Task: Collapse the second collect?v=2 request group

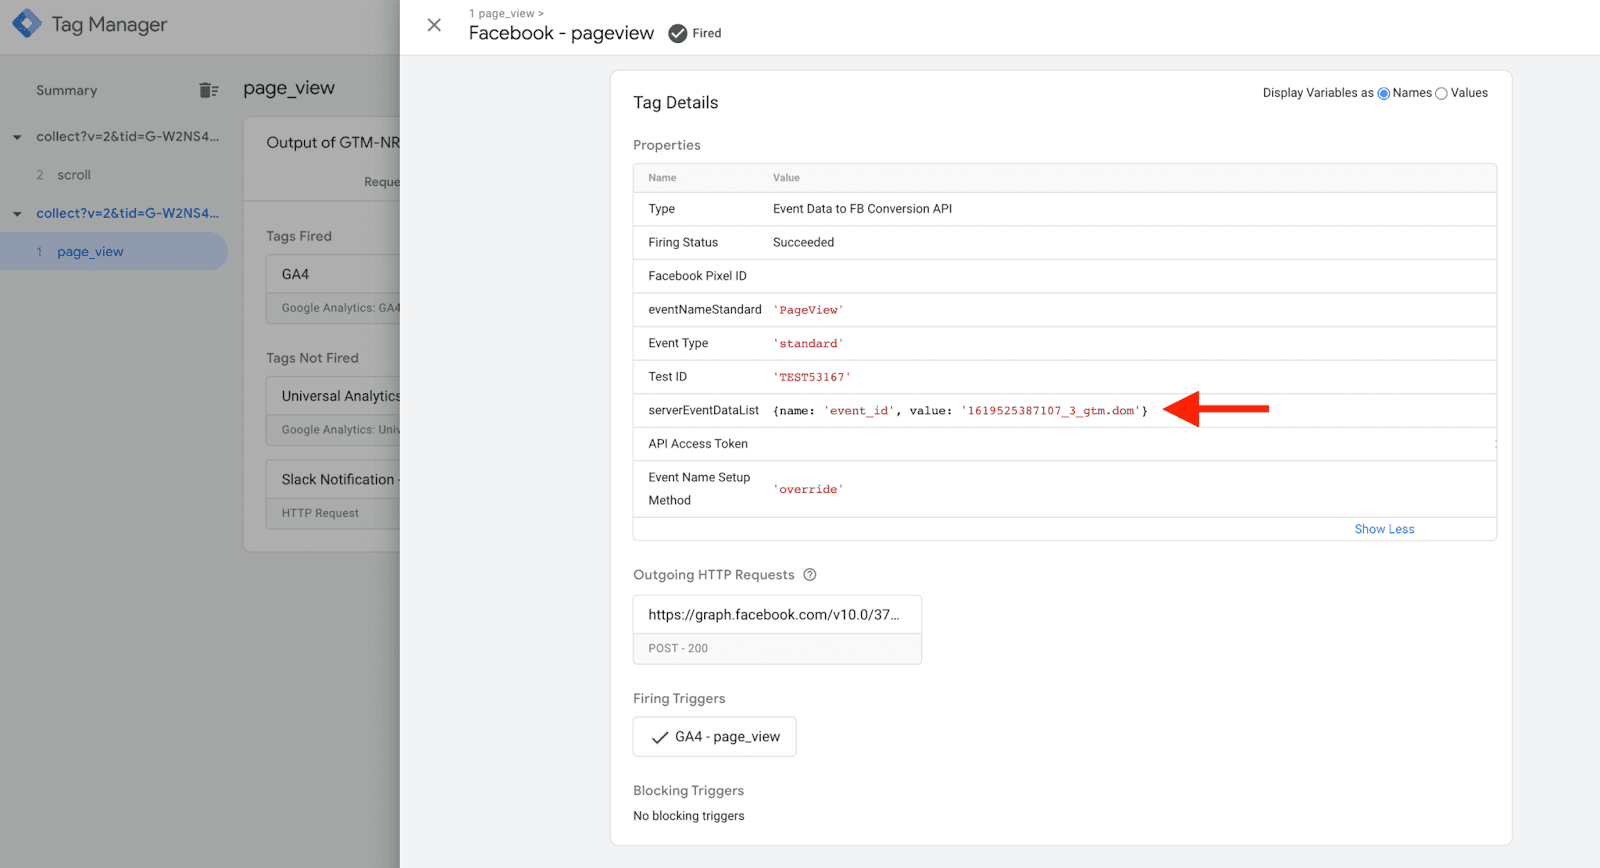Action: pos(17,214)
